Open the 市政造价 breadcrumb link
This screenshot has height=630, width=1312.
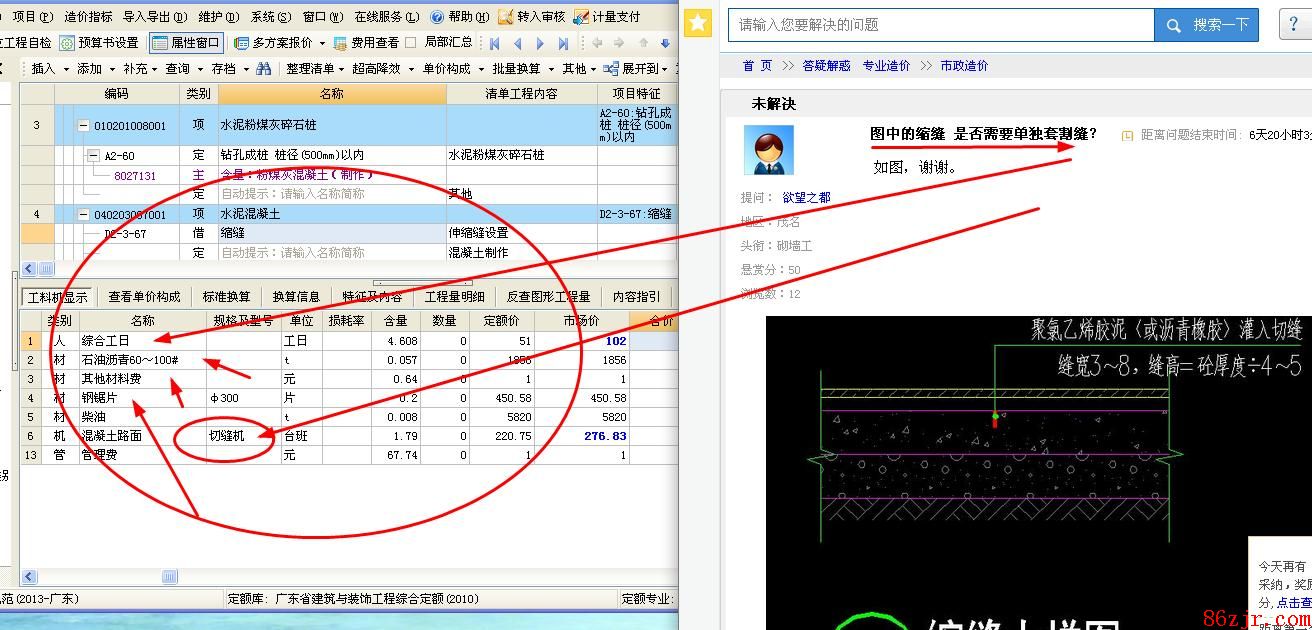964,65
